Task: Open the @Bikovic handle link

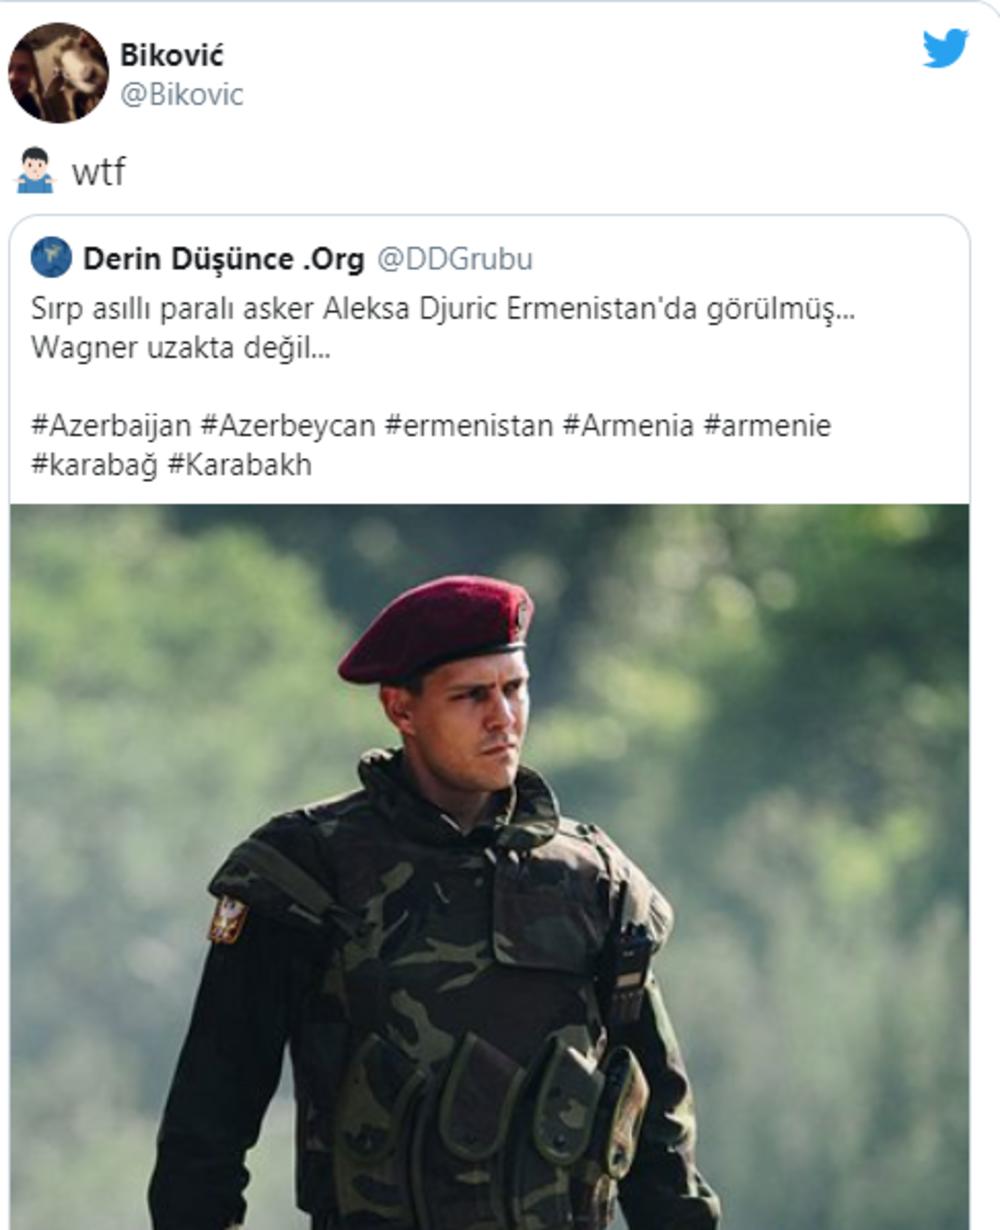Action: coord(181,95)
